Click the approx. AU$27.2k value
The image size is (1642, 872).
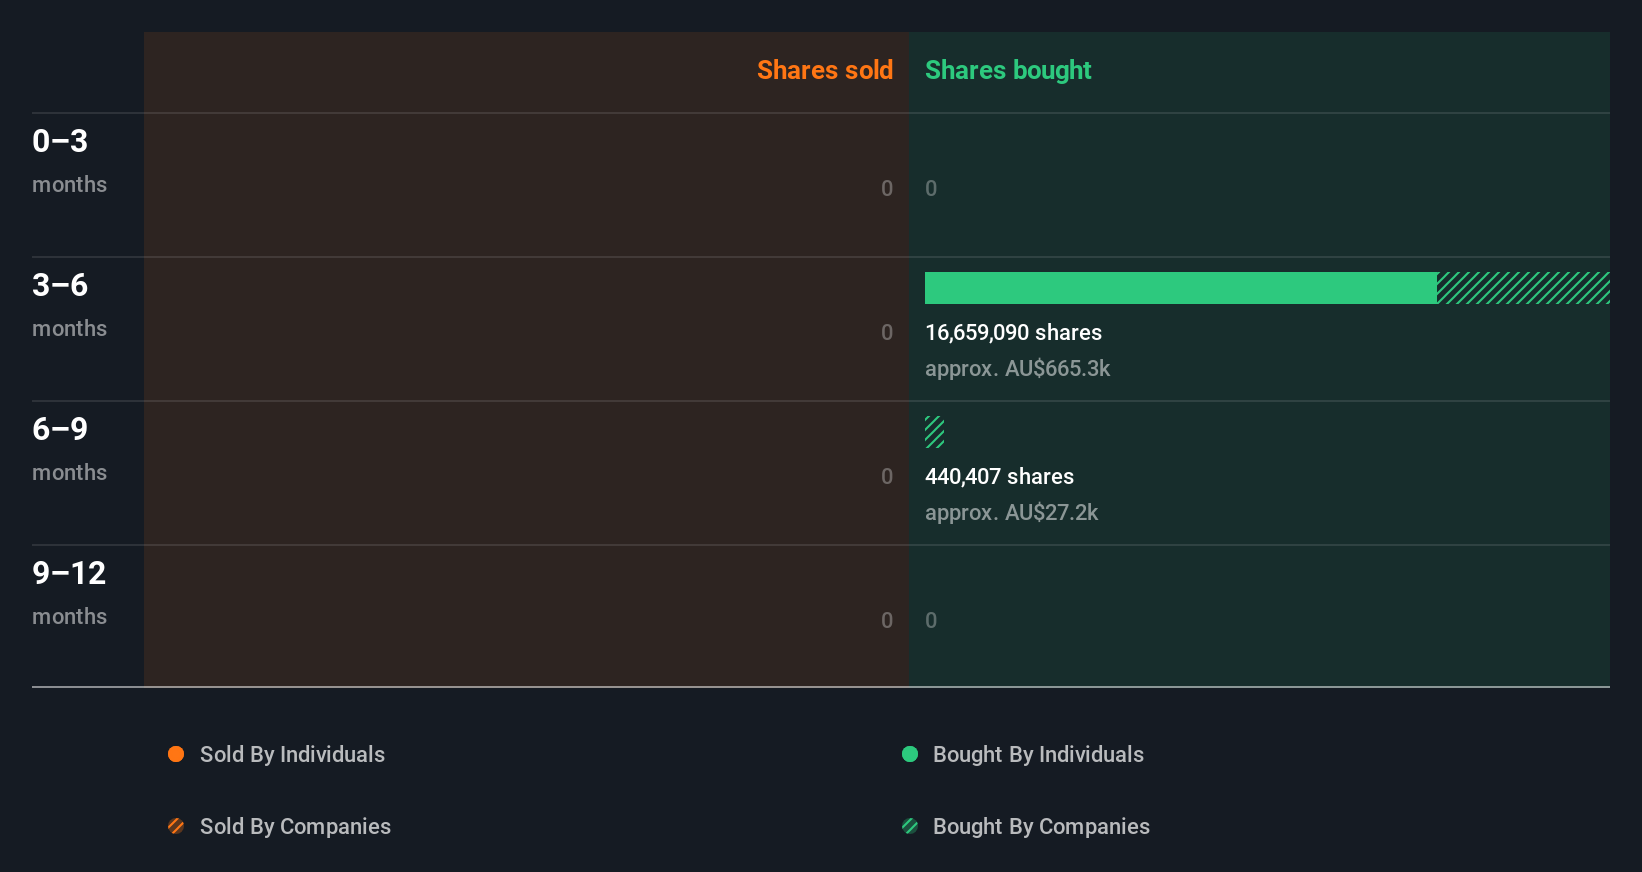click(1011, 512)
